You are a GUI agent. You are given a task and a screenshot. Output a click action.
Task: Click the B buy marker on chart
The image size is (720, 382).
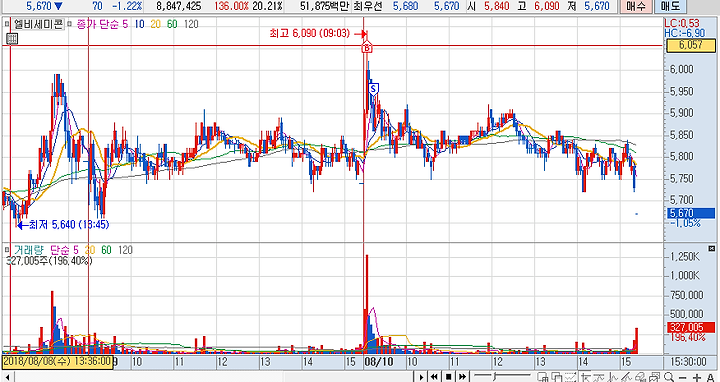click(x=366, y=48)
